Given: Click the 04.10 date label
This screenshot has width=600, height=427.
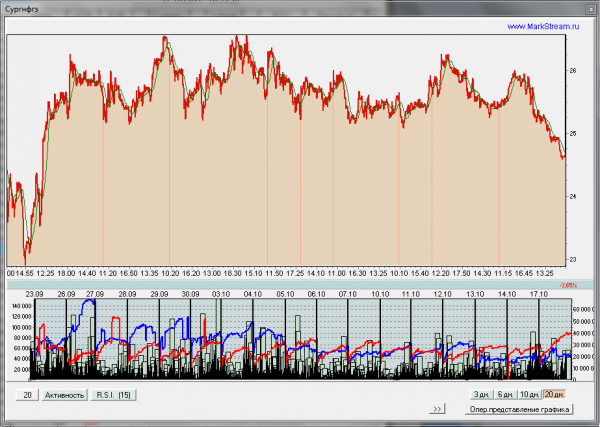Looking at the screenshot, I should click(x=253, y=294).
